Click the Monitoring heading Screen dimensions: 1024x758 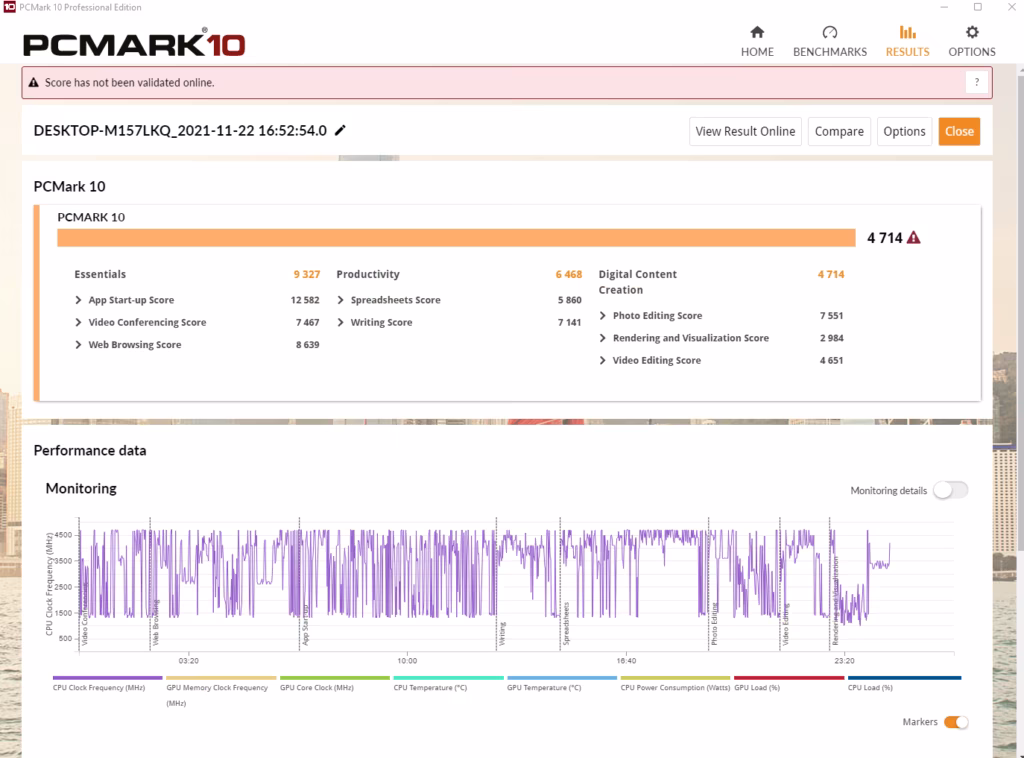[81, 488]
